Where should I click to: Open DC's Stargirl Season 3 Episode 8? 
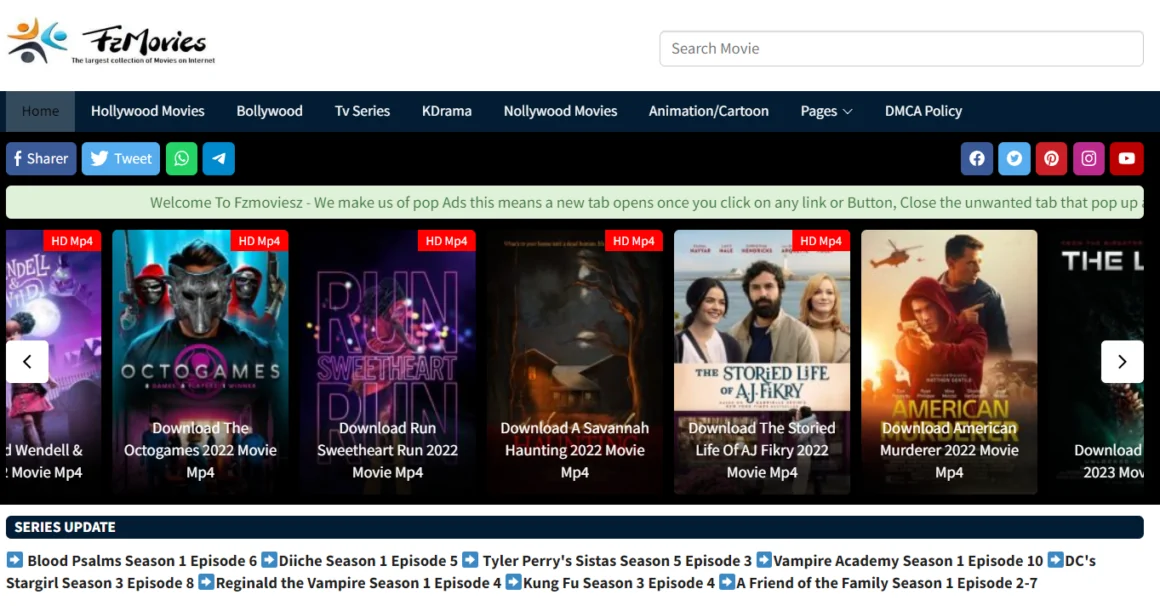(x=100, y=583)
